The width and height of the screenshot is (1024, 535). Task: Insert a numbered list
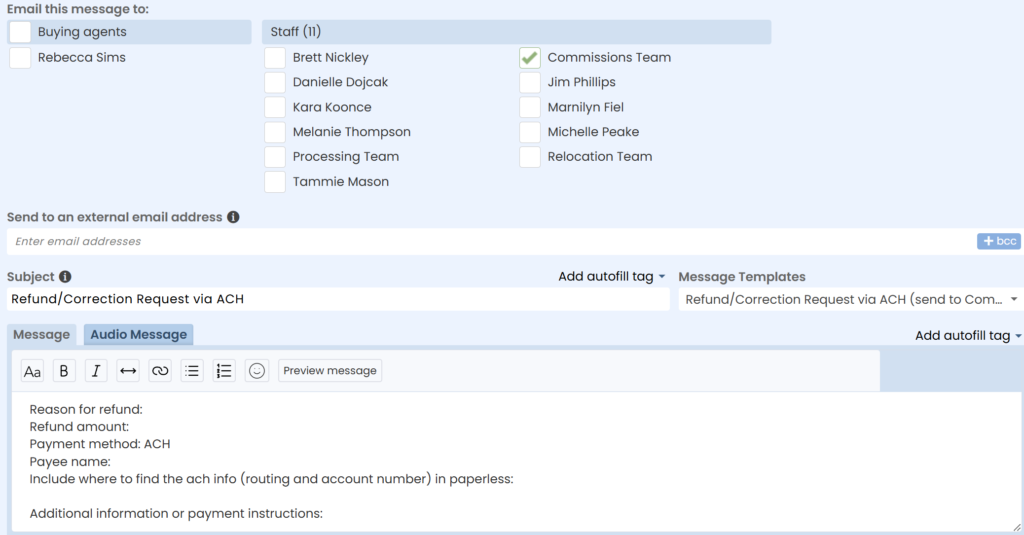(224, 371)
